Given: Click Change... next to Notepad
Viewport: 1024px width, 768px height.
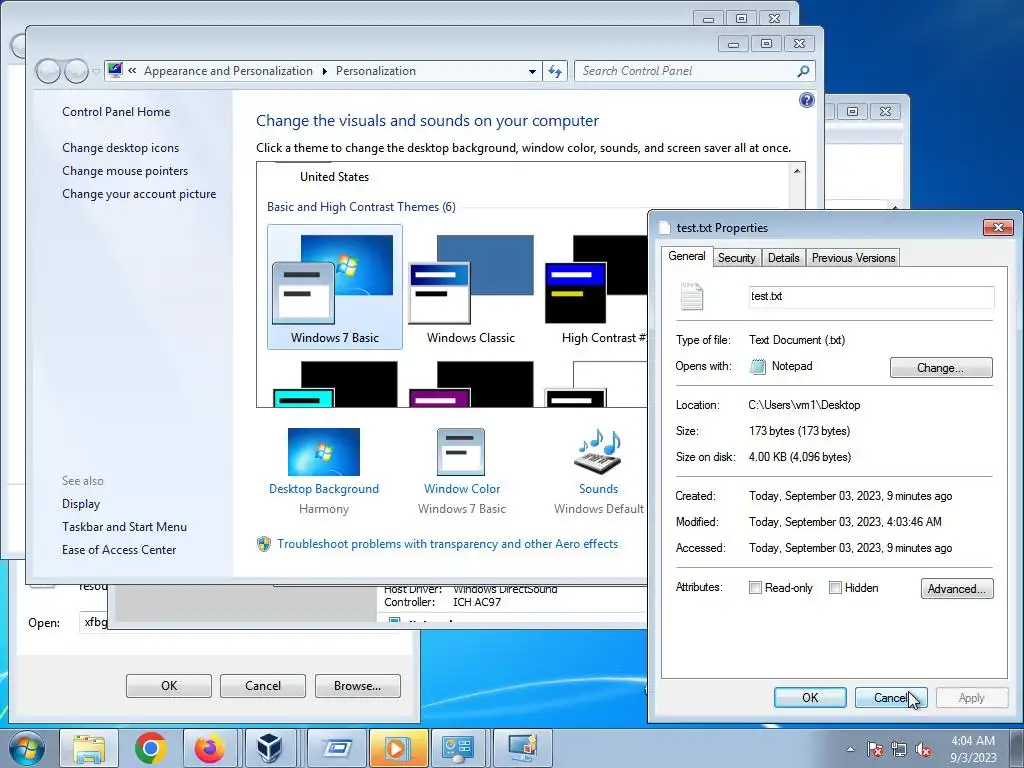Looking at the screenshot, I should click(x=940, y=368).
